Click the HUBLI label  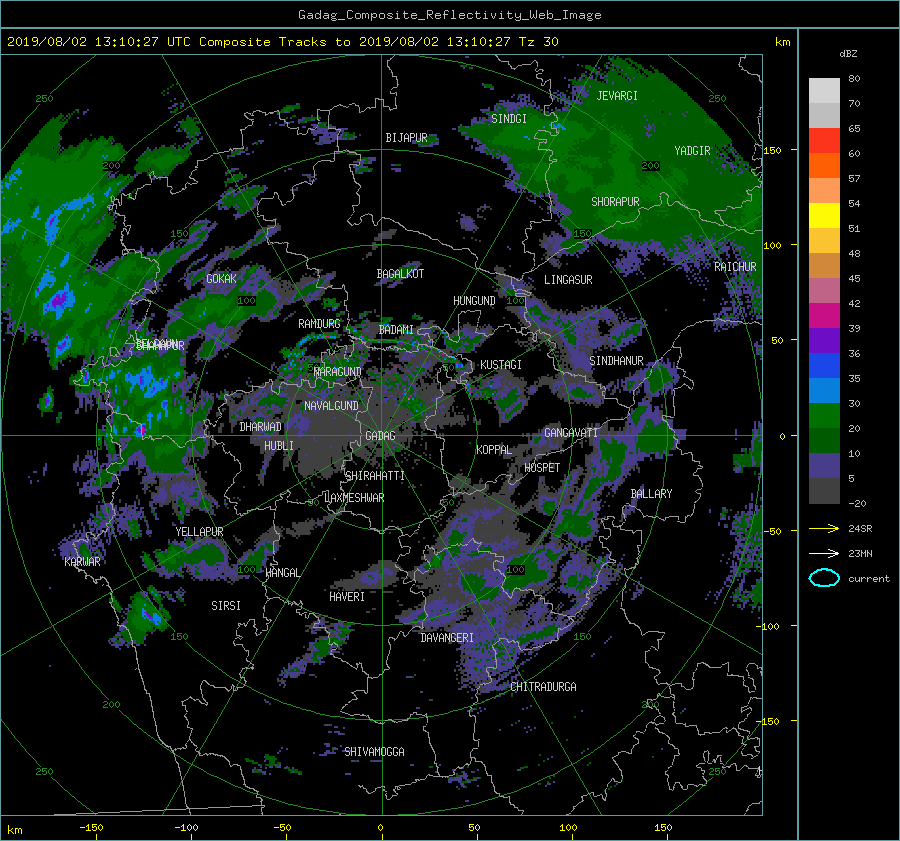(x=279, y=446)
